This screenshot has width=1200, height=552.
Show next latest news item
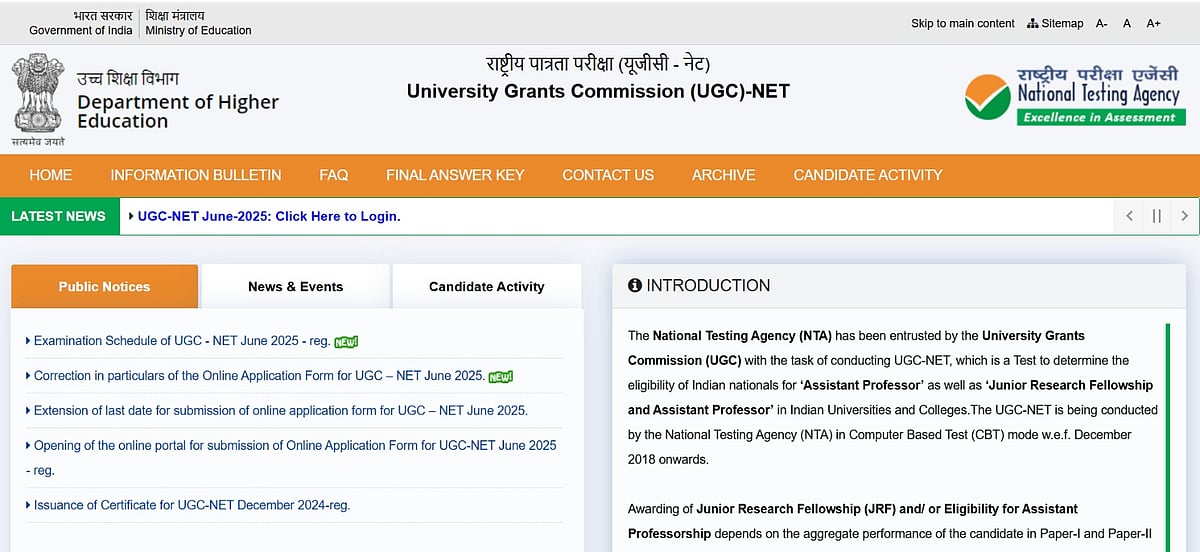(1184, 216)
